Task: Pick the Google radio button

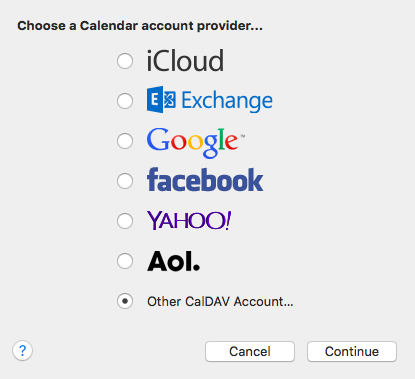Action: coord(125,141)
